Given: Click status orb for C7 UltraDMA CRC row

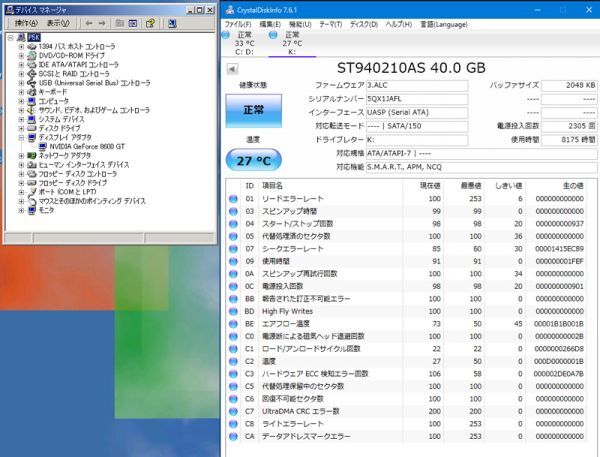Looking at the screenshot, I should 233,411.
